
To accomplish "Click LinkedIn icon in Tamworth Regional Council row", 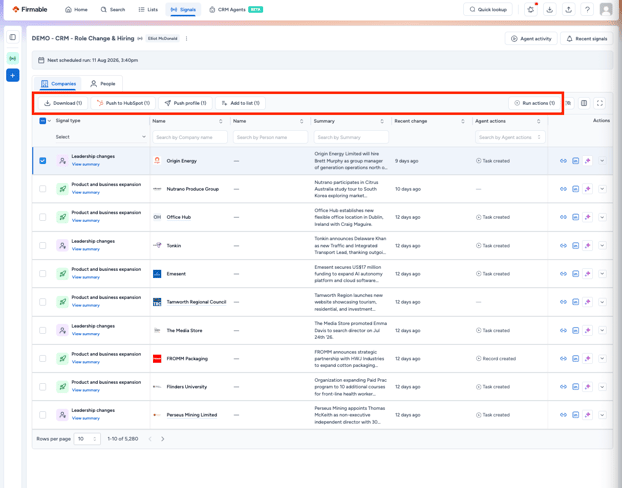I will 576,302.
